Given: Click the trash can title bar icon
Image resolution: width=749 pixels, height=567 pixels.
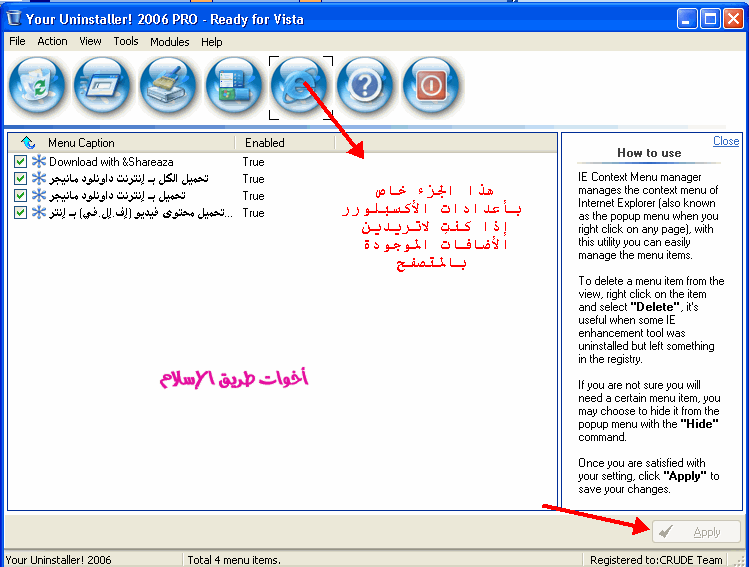Looking at the screenshot, I should pyautogui.click(x=14, y=19).
